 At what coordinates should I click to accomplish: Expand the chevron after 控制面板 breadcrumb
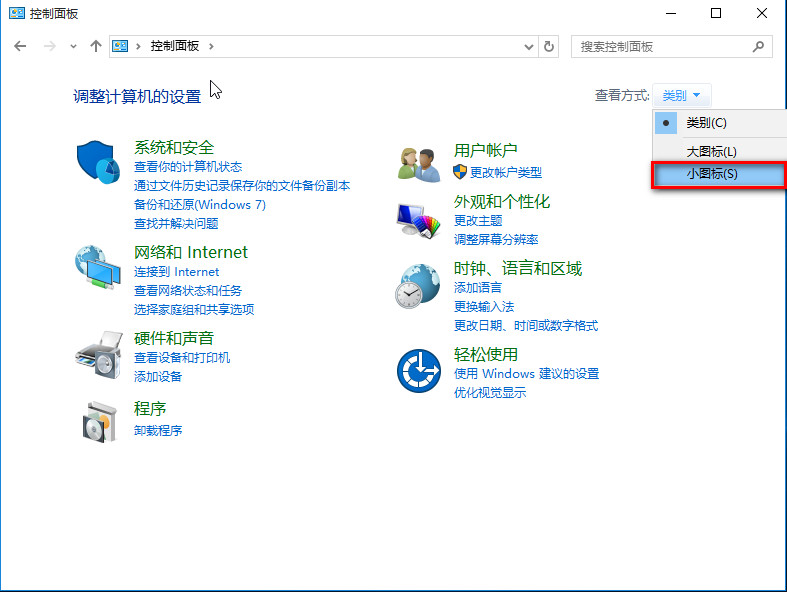click(x=211, y=46)
